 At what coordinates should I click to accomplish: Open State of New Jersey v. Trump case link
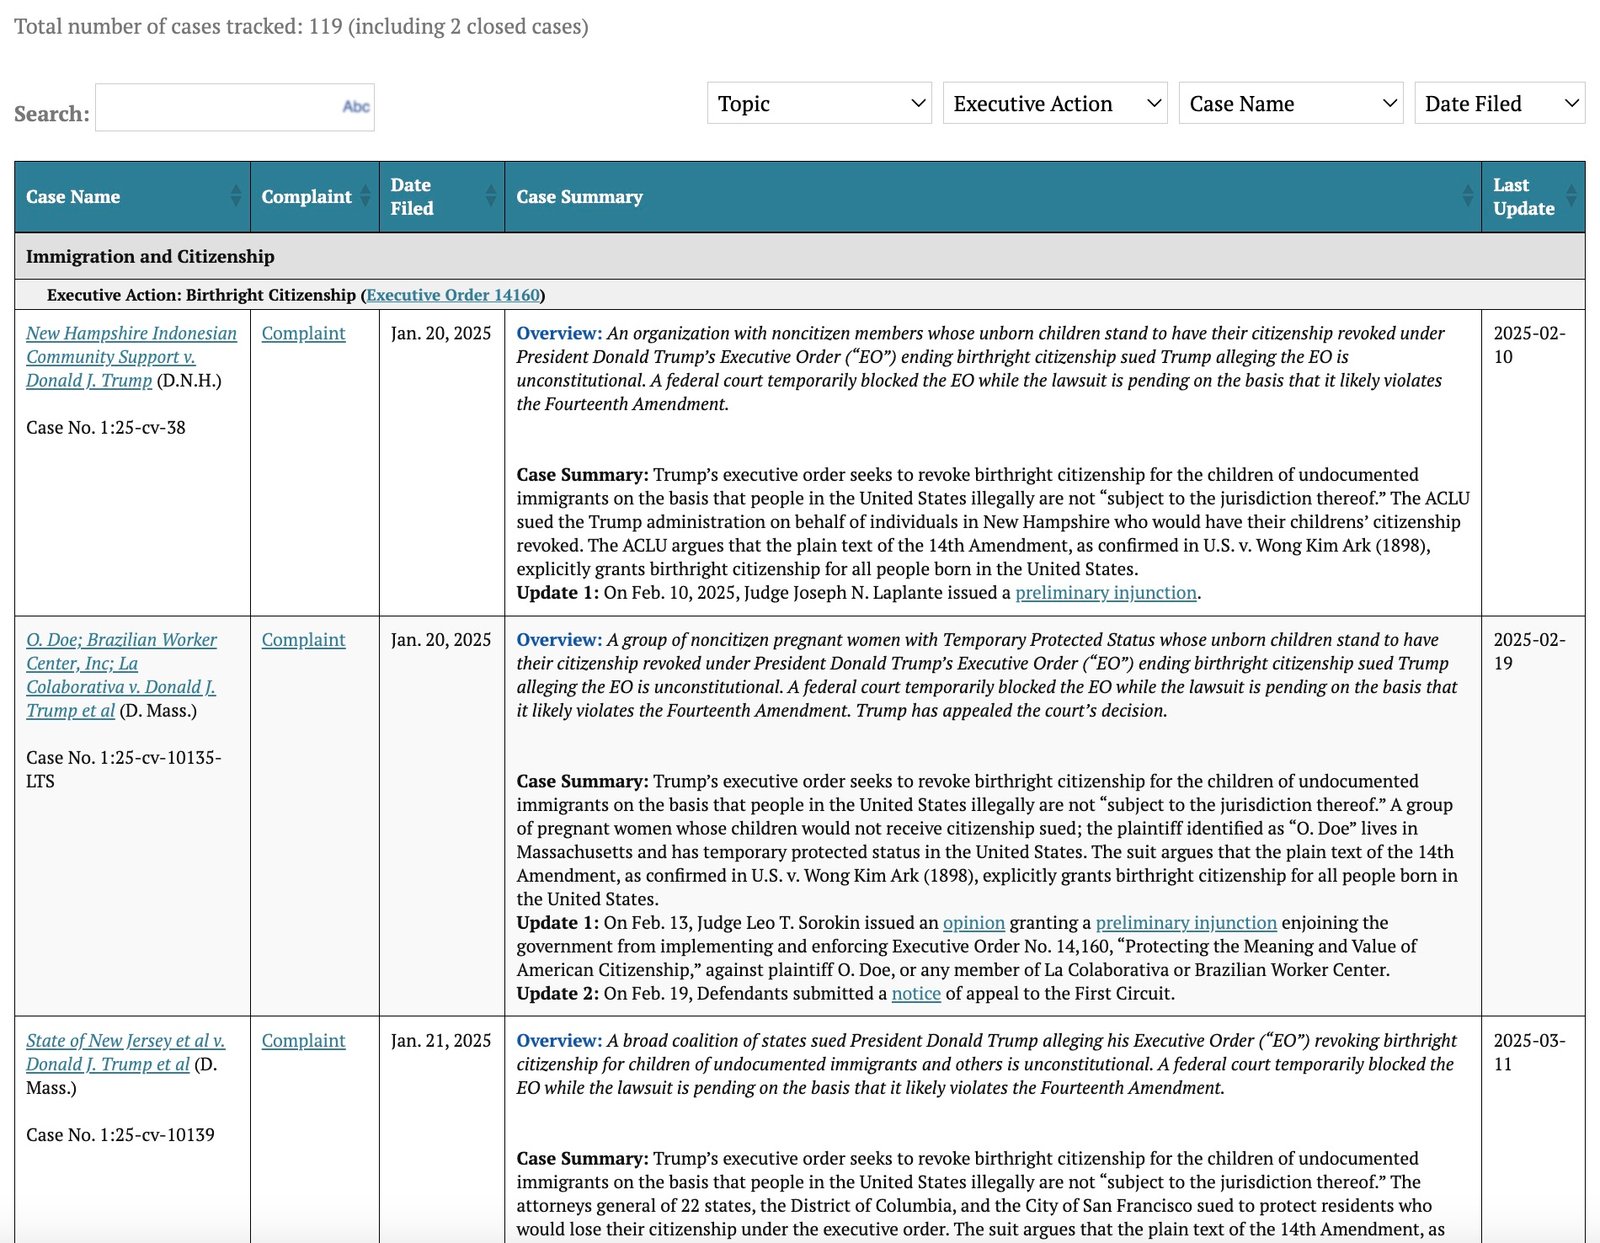pyautogui.click(x=125, y=1052)
